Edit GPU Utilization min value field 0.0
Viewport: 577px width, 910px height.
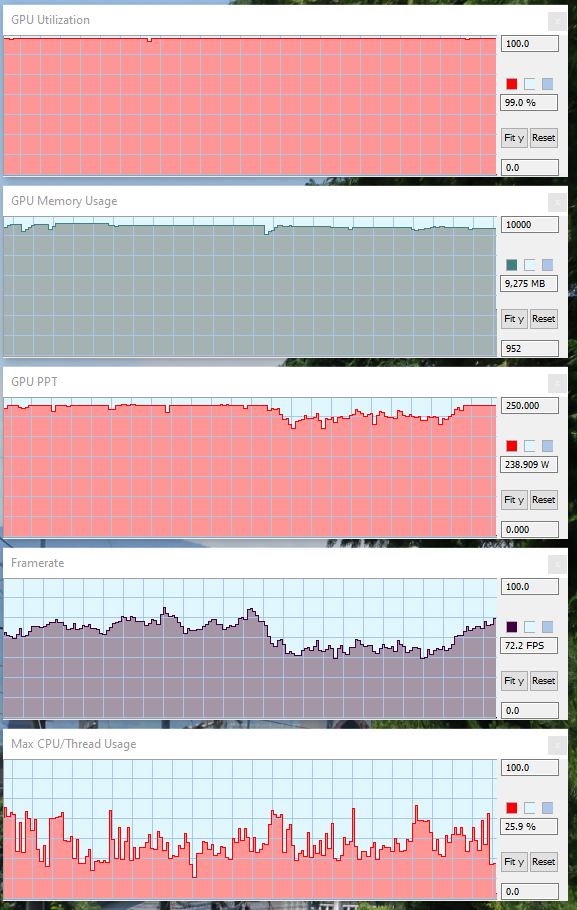tap(529, 168)
